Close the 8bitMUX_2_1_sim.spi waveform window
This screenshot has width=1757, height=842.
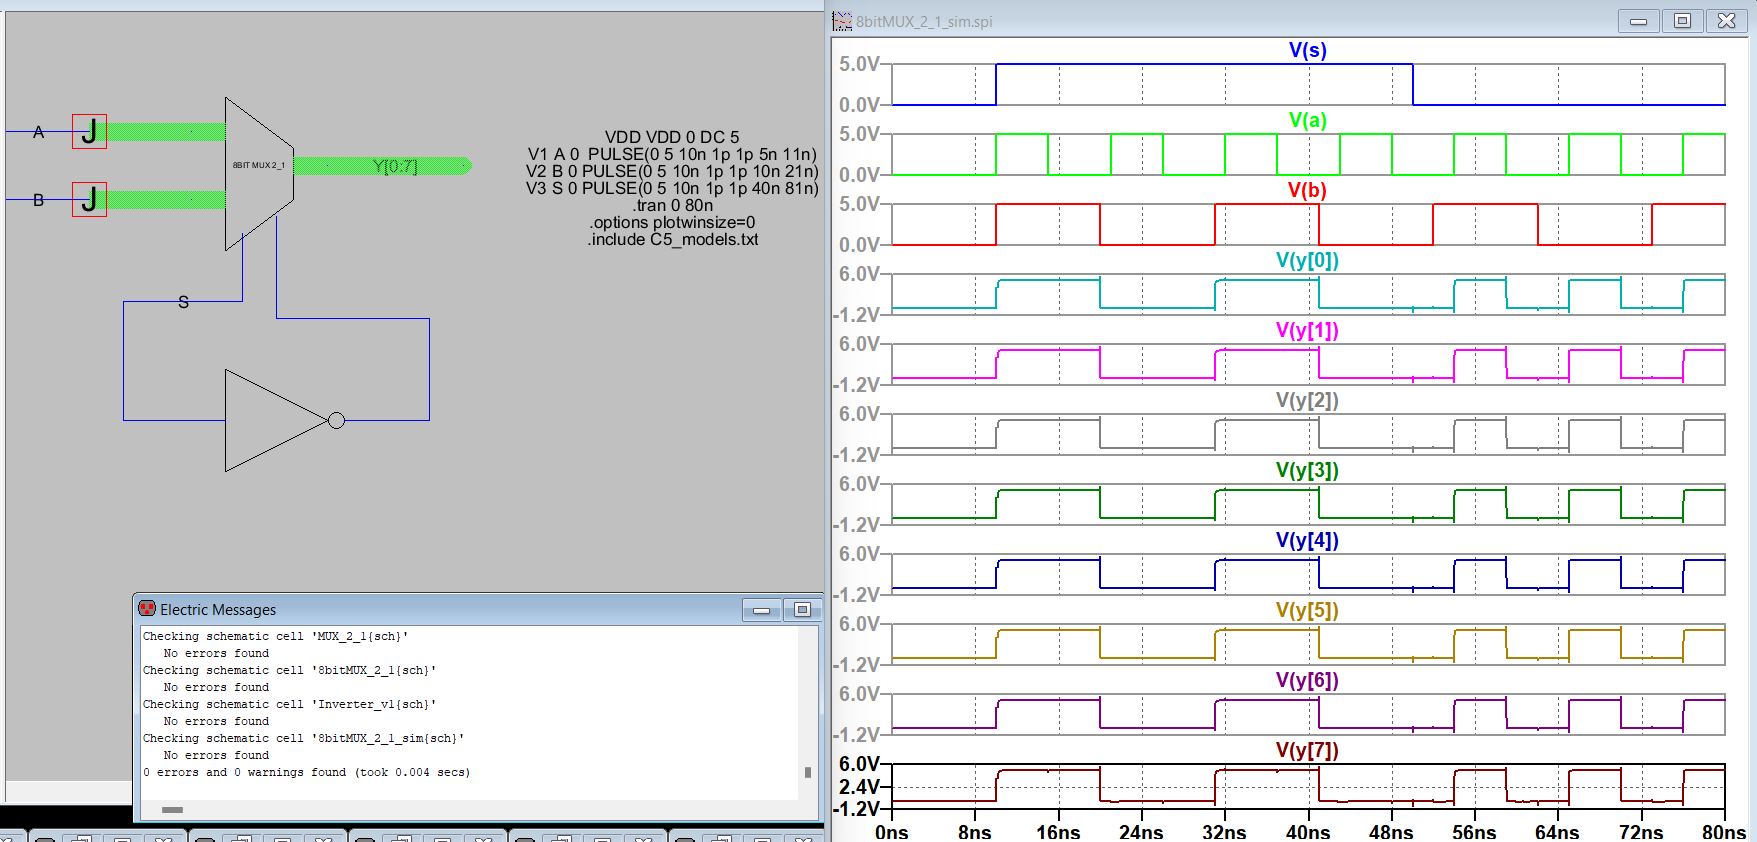point(1726,21)
